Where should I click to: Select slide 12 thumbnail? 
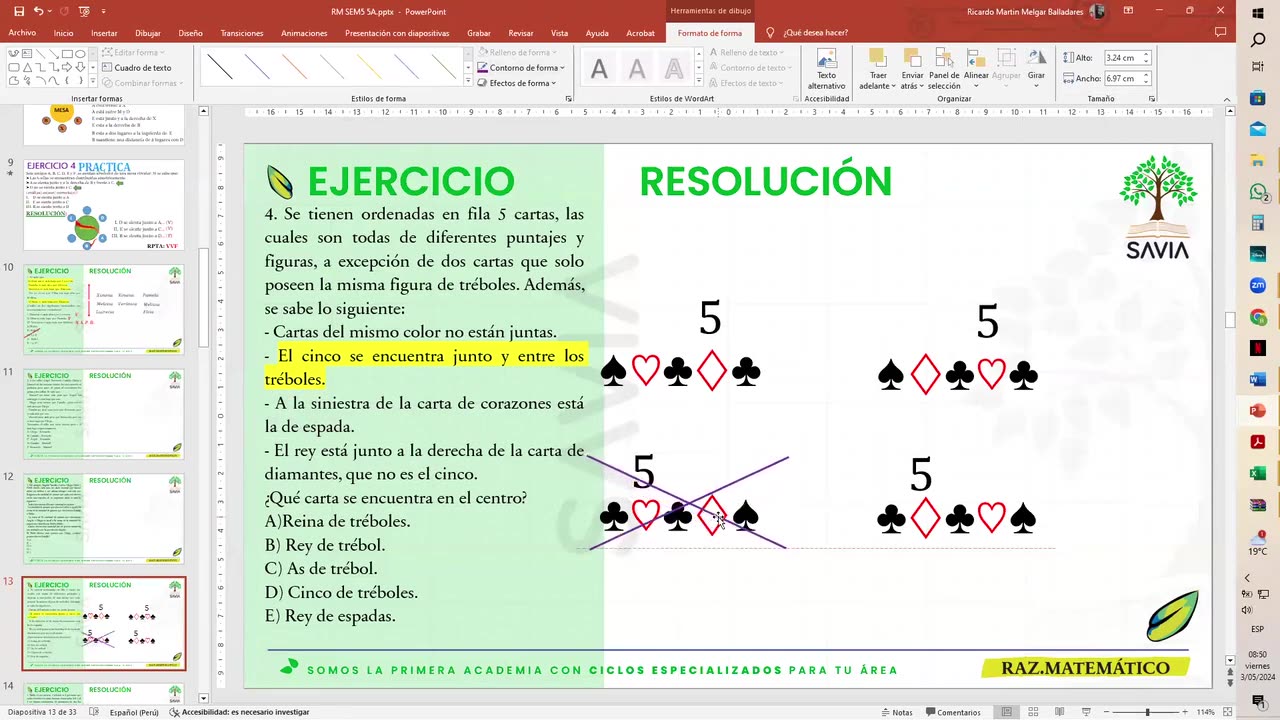click(104, 518)
